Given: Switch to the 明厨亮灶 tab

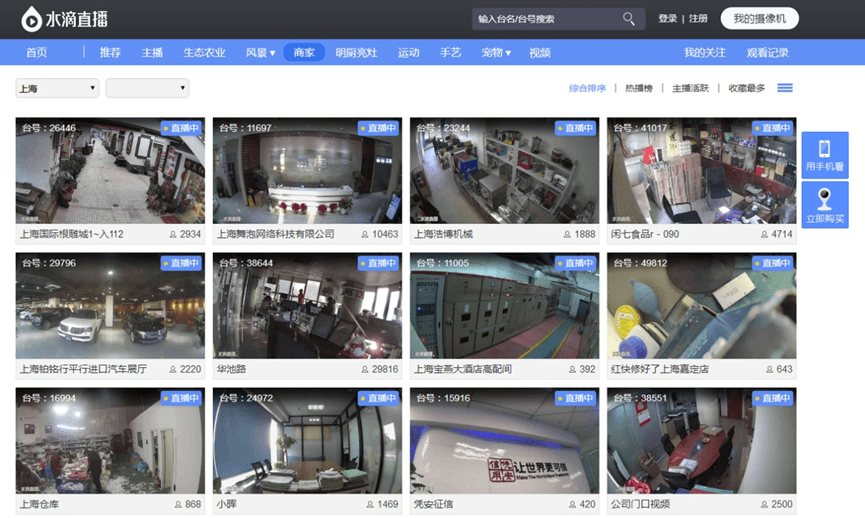Looking at the screenshot, I should click(x=356, y=53).
